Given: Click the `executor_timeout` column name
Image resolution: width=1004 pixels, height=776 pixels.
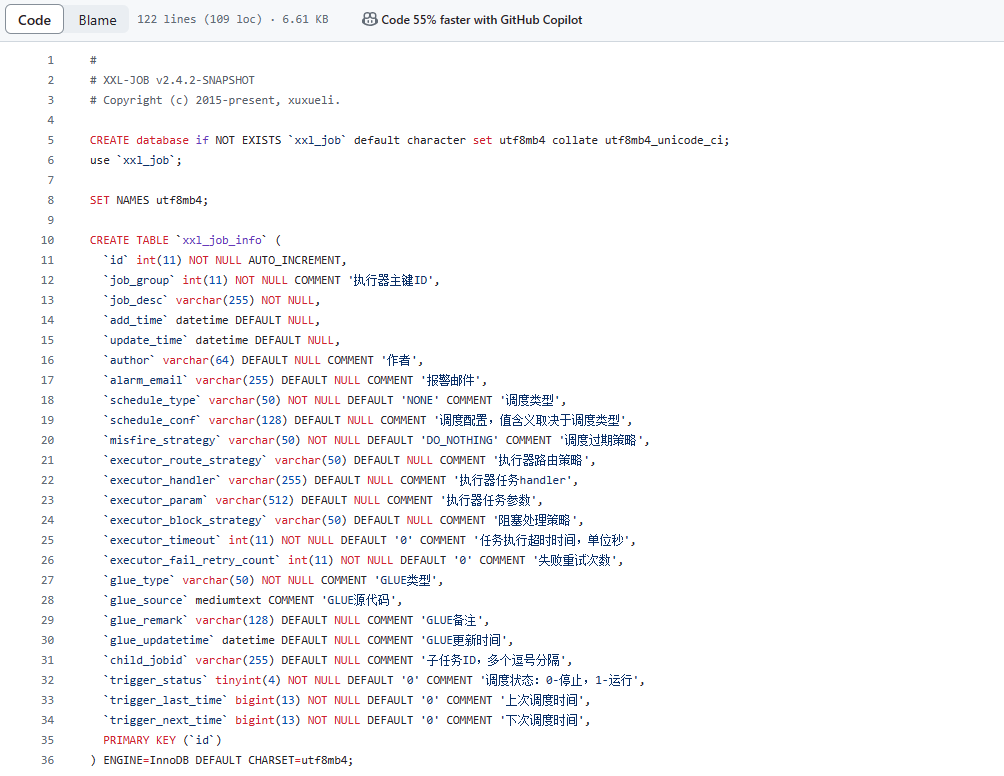Looking at the screenshot, I should [162, 540].
